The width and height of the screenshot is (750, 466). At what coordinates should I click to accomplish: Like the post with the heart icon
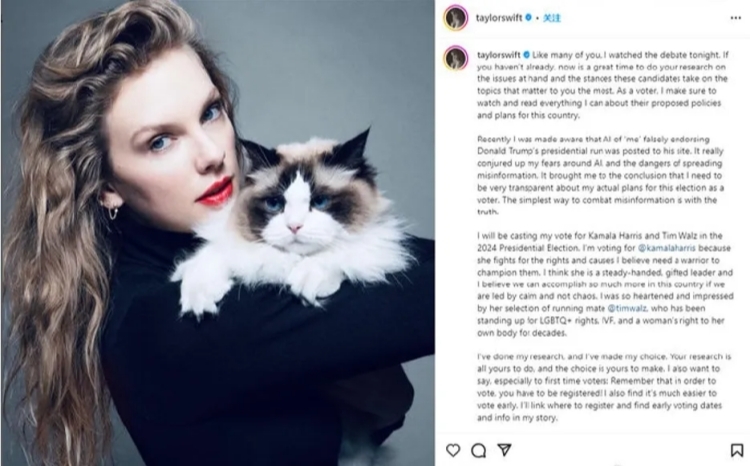pyautogui.click(x=453, y=450)
